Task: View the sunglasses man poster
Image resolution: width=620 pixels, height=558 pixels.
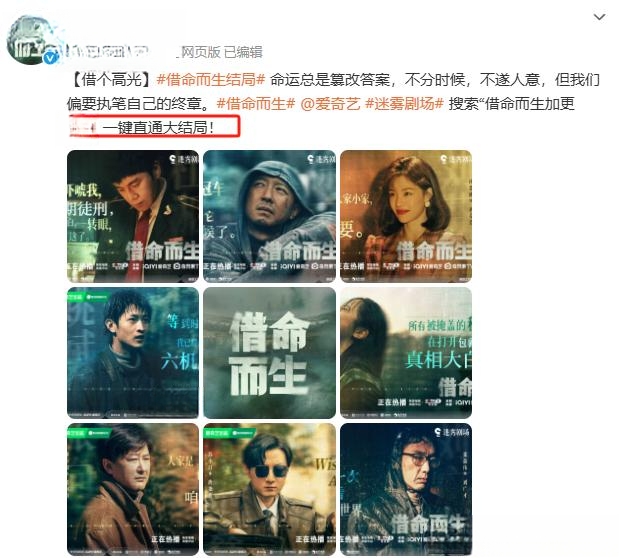Action: tap(269, 489)
